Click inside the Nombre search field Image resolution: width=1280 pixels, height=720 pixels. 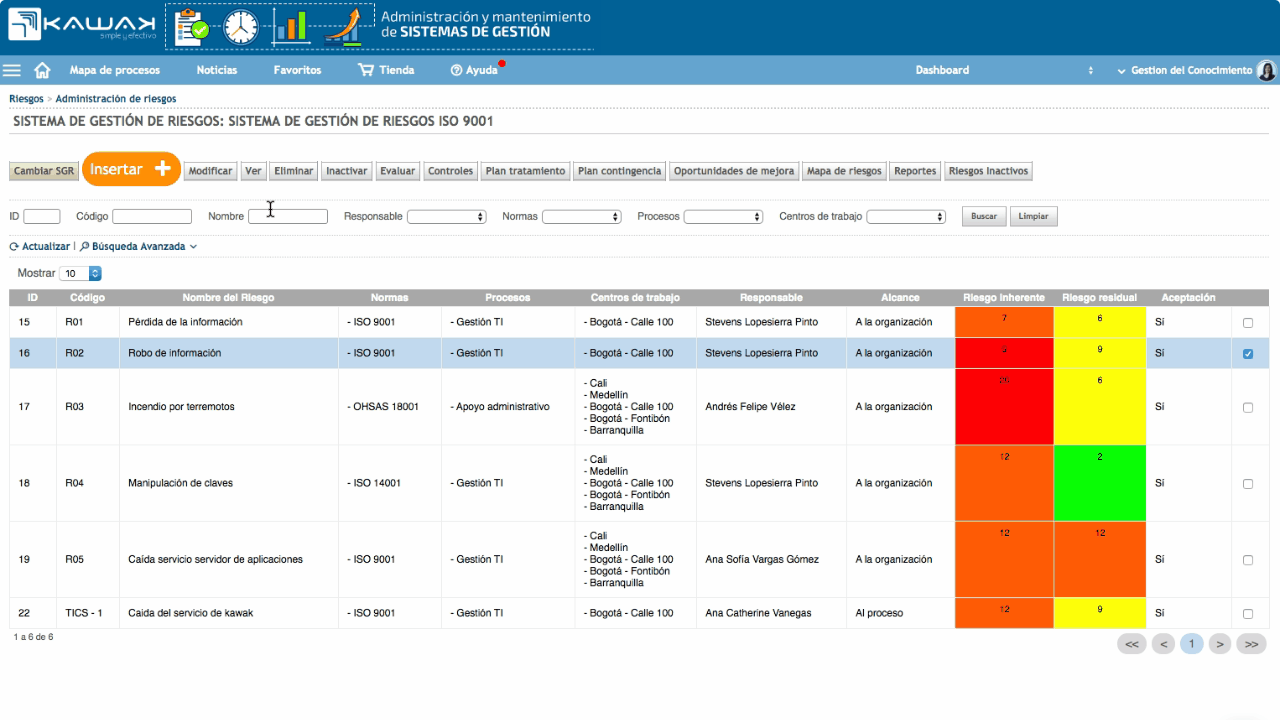pyautogui.click(x=288, y=216)
